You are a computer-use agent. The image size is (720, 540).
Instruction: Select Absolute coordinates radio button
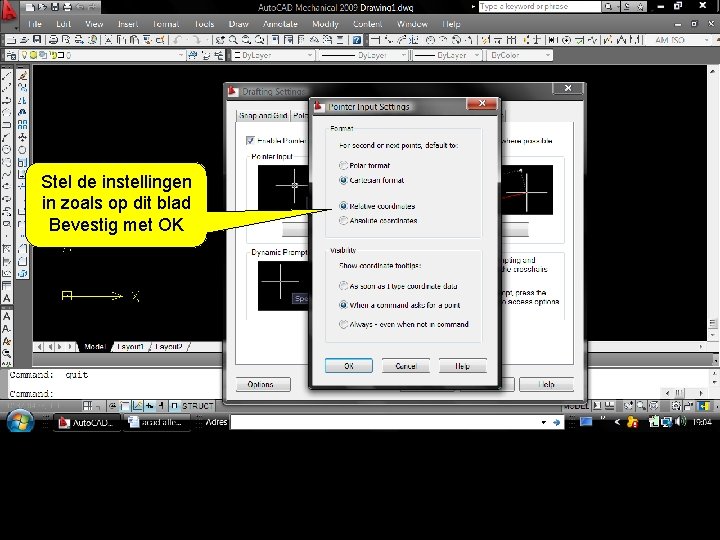click(x=343, y=220)
